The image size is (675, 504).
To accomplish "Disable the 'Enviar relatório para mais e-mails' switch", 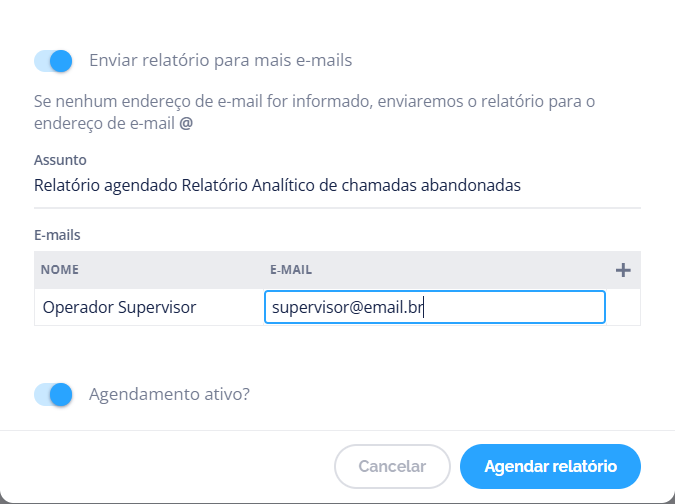I will 54,61.
